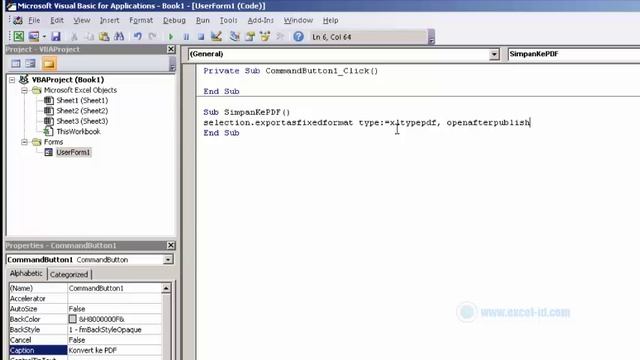Image resolution: width=640 pixels, height=360 pixels.
Task: Switch to the Categorized properties tab
Action: tap(69, 274)
